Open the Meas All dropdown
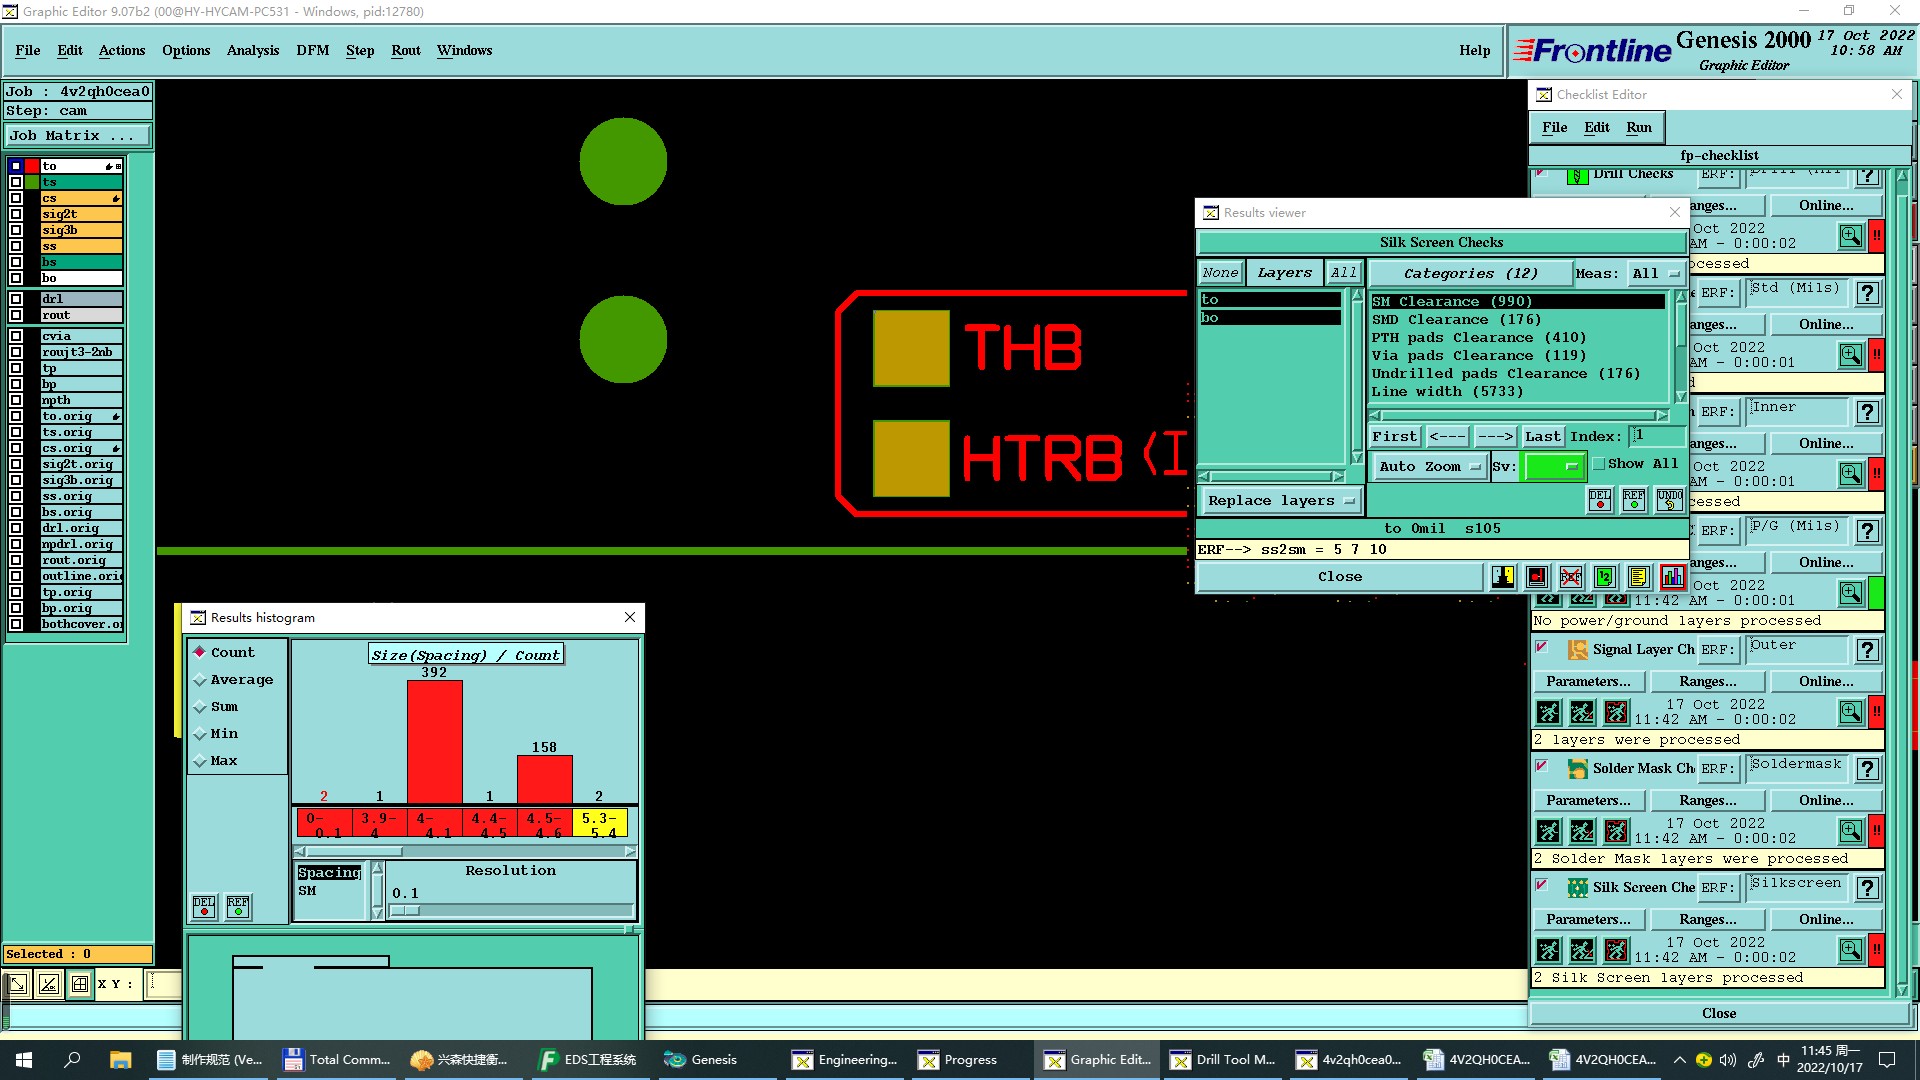The image size is (1920, 1080). (x=1657, y=273)
